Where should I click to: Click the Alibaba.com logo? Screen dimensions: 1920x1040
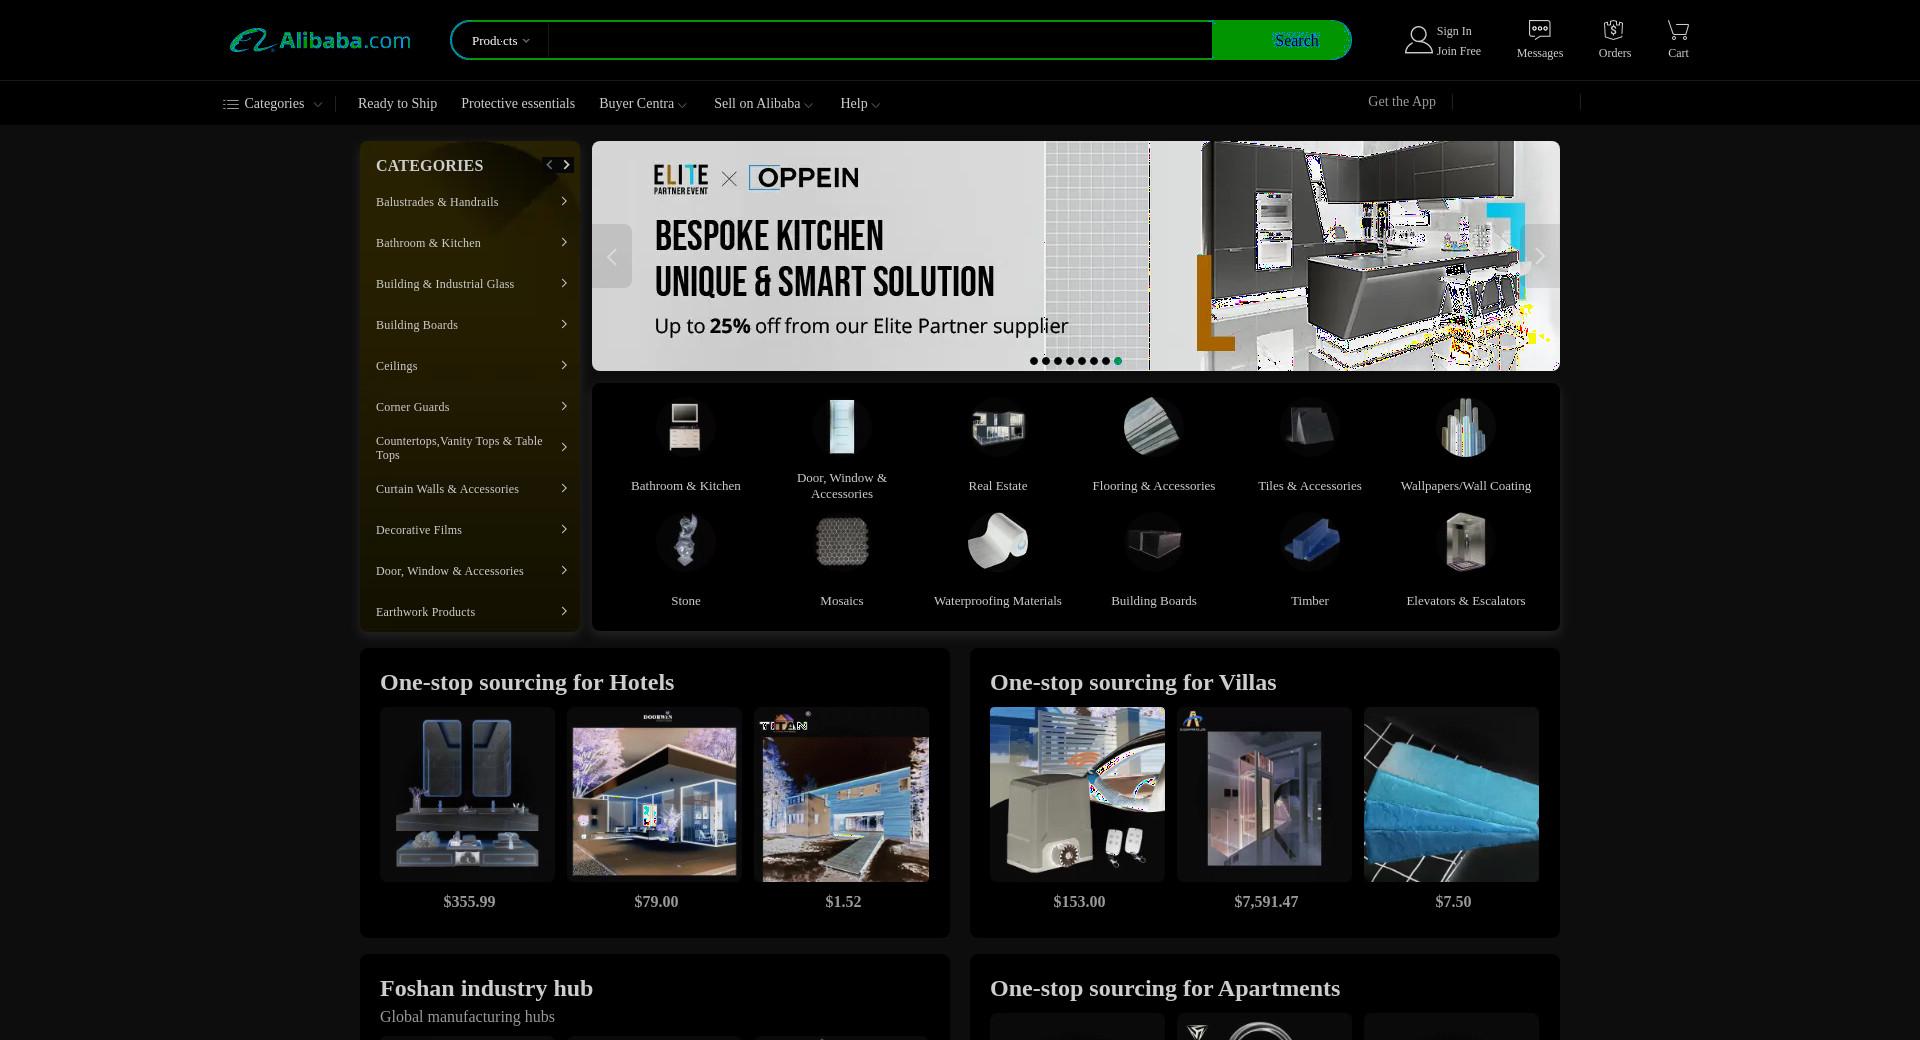[320, 41]
